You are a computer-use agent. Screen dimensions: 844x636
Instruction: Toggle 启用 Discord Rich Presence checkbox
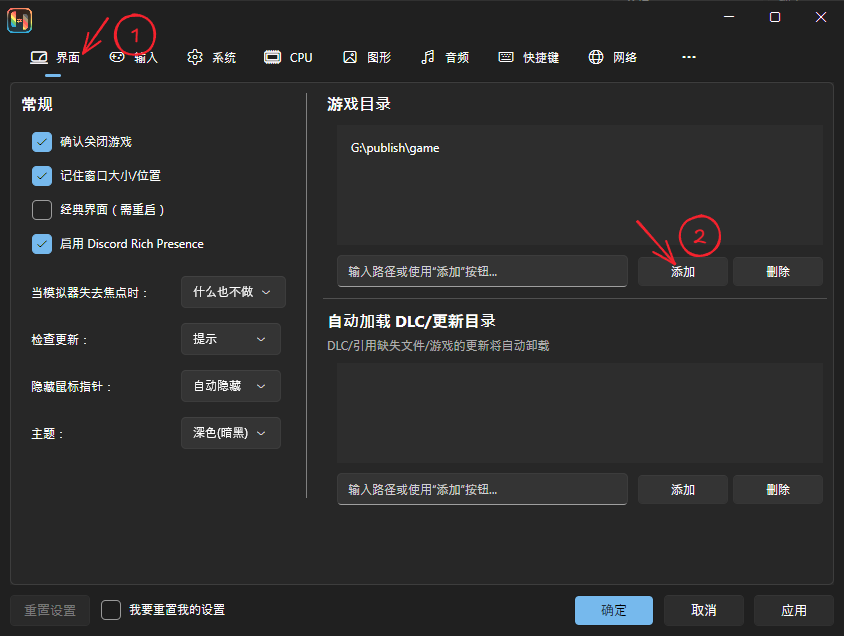pyautogui.click(x=42, y=244)
